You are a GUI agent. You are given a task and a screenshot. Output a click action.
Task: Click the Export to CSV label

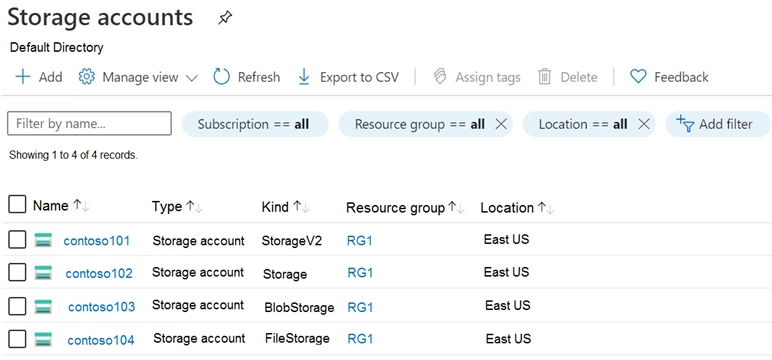tap(359, 77)
